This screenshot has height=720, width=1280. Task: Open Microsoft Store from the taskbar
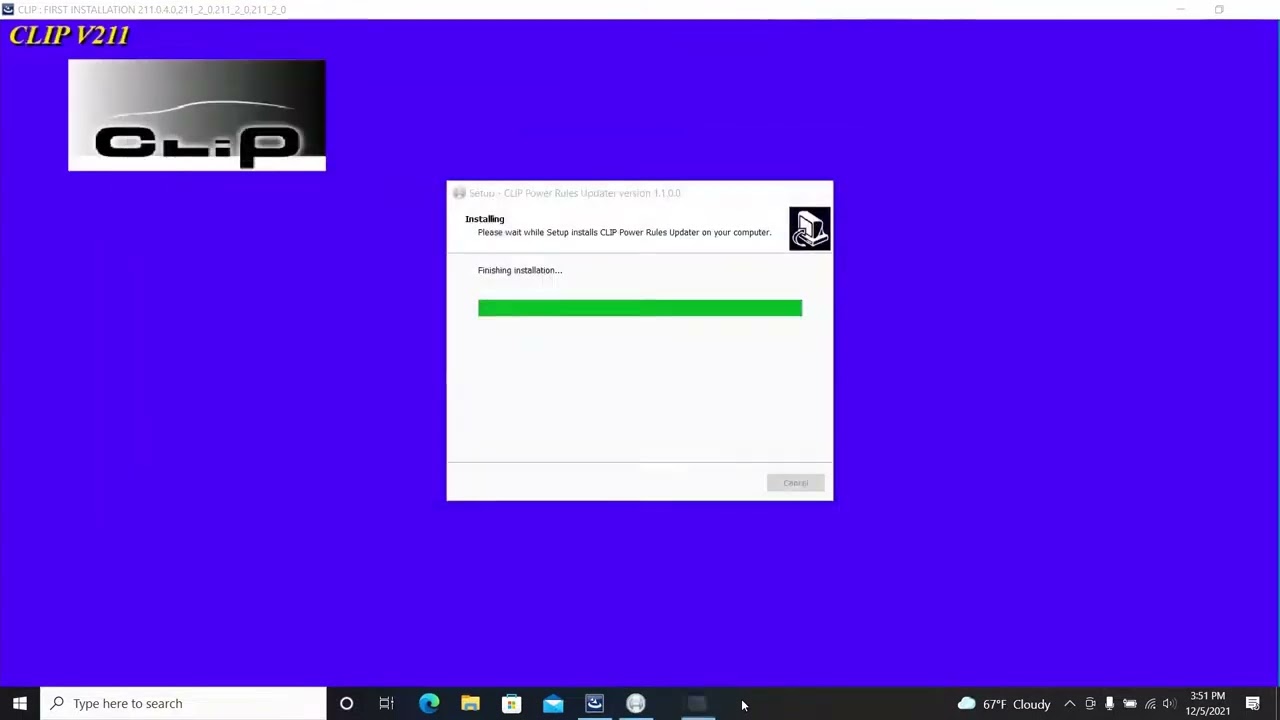pyautogui.click(x=511, y=703)
